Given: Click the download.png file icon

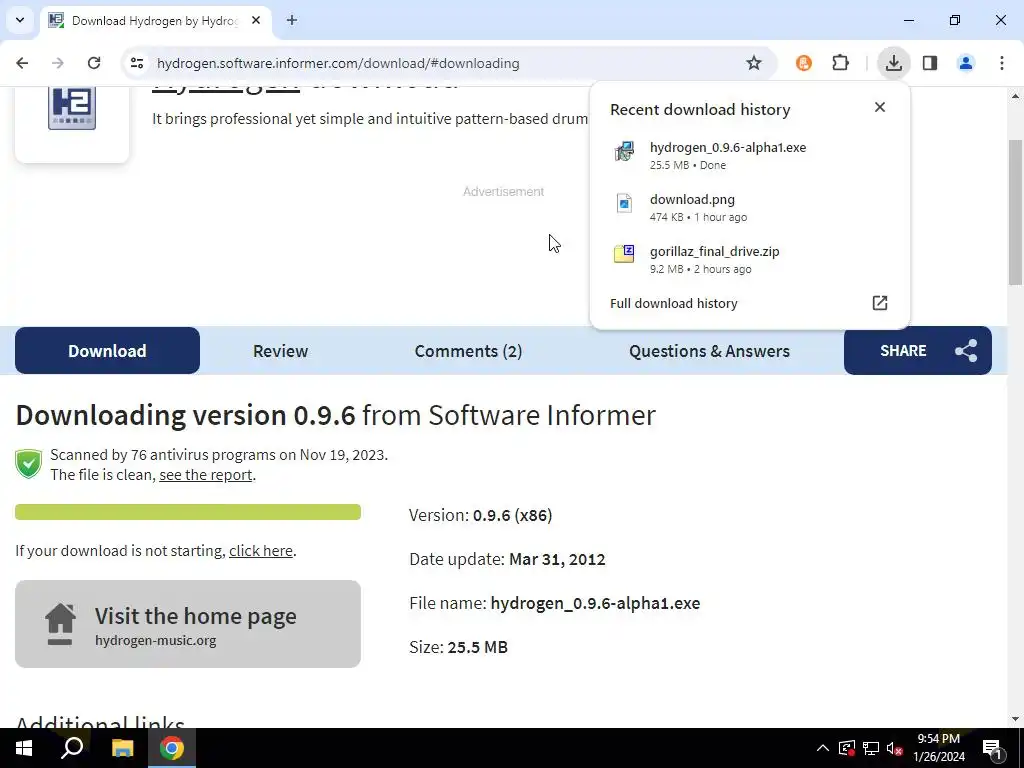Looking at the screenshot, I should click(x=624, y=204).
